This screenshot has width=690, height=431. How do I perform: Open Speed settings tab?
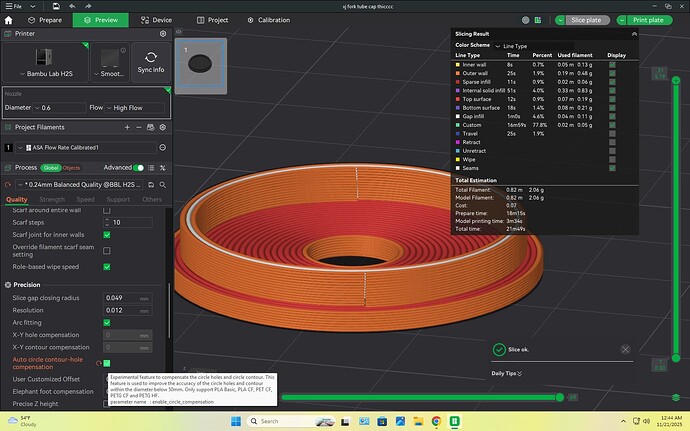85,199
